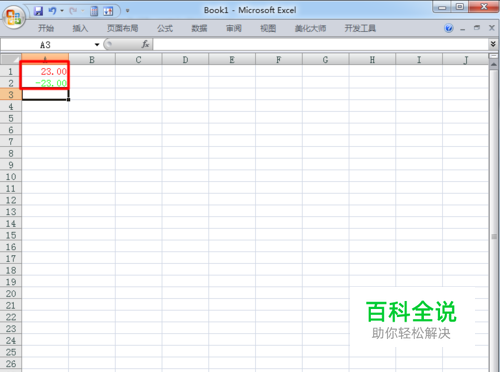500x372 pixels.
Task: Close the workbook window from the ribbon
Action: click(x=492, y=28)
